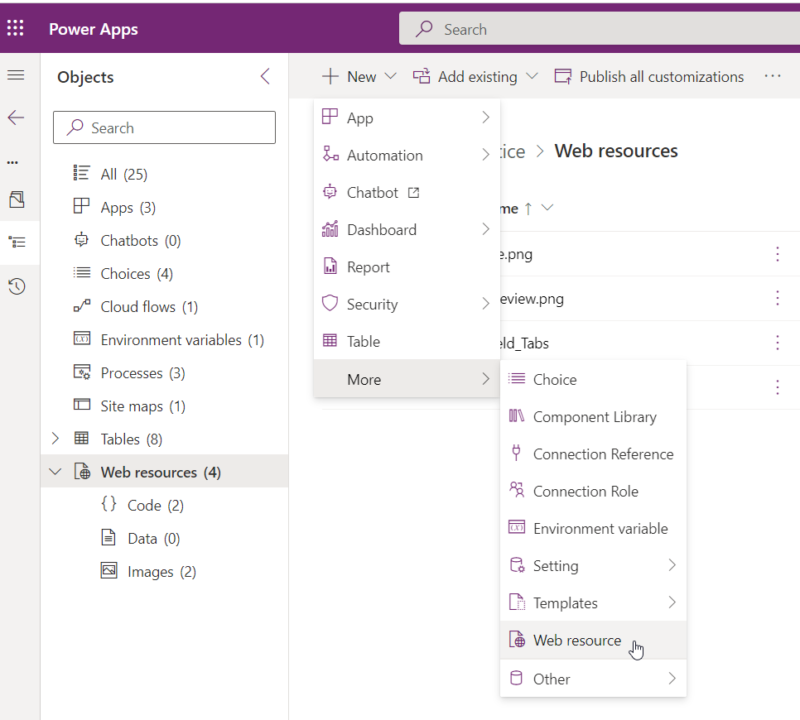Click Publish all customizations
The image size is (800, 720).
tap(650, 76)
